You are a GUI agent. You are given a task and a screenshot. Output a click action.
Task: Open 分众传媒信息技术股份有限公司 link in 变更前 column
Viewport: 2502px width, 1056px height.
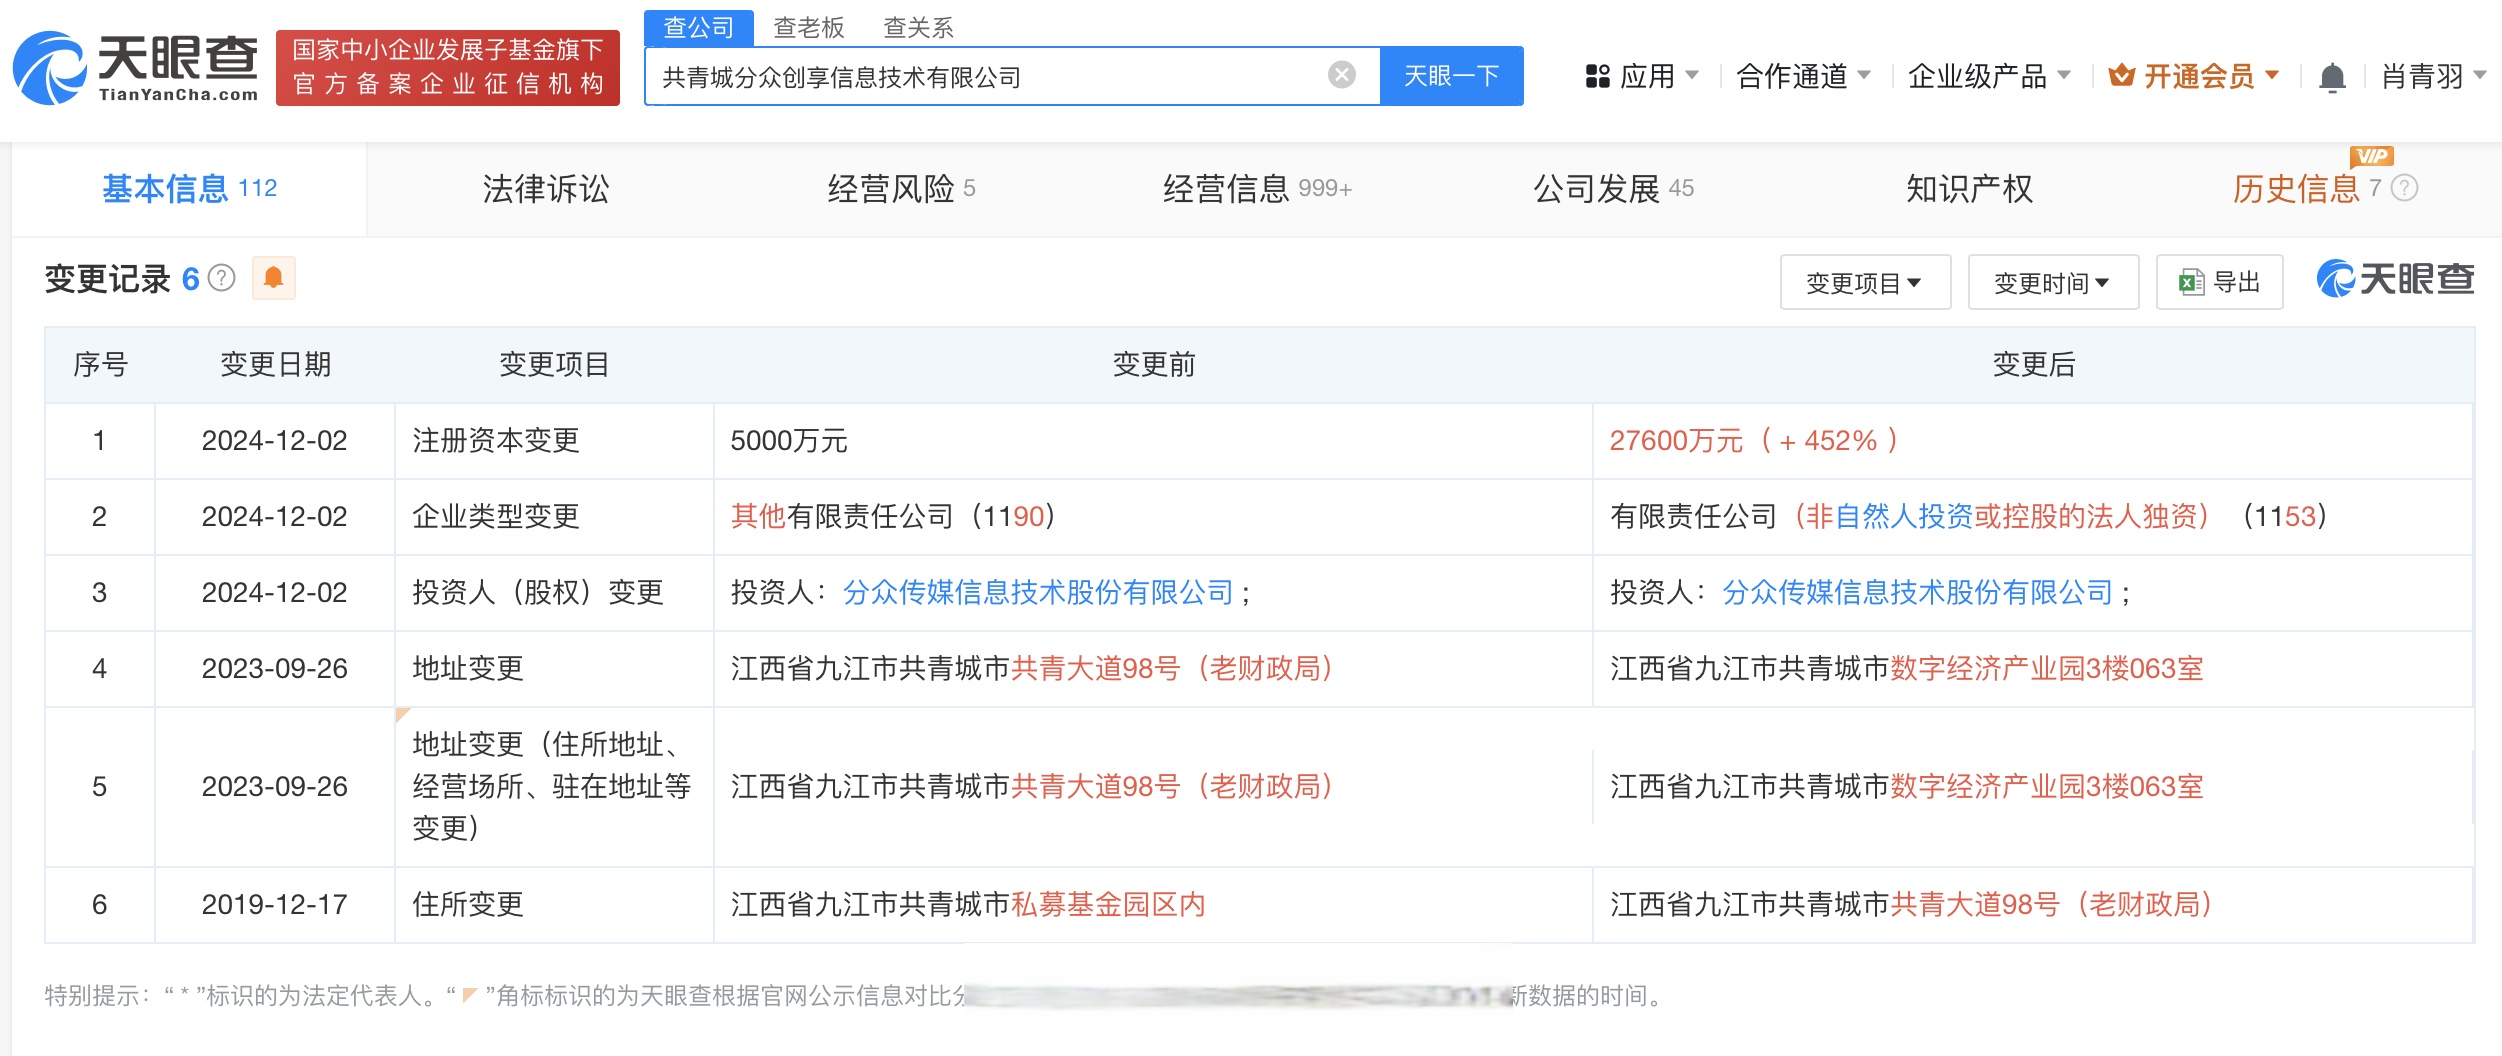click(x=1038, y=592)
